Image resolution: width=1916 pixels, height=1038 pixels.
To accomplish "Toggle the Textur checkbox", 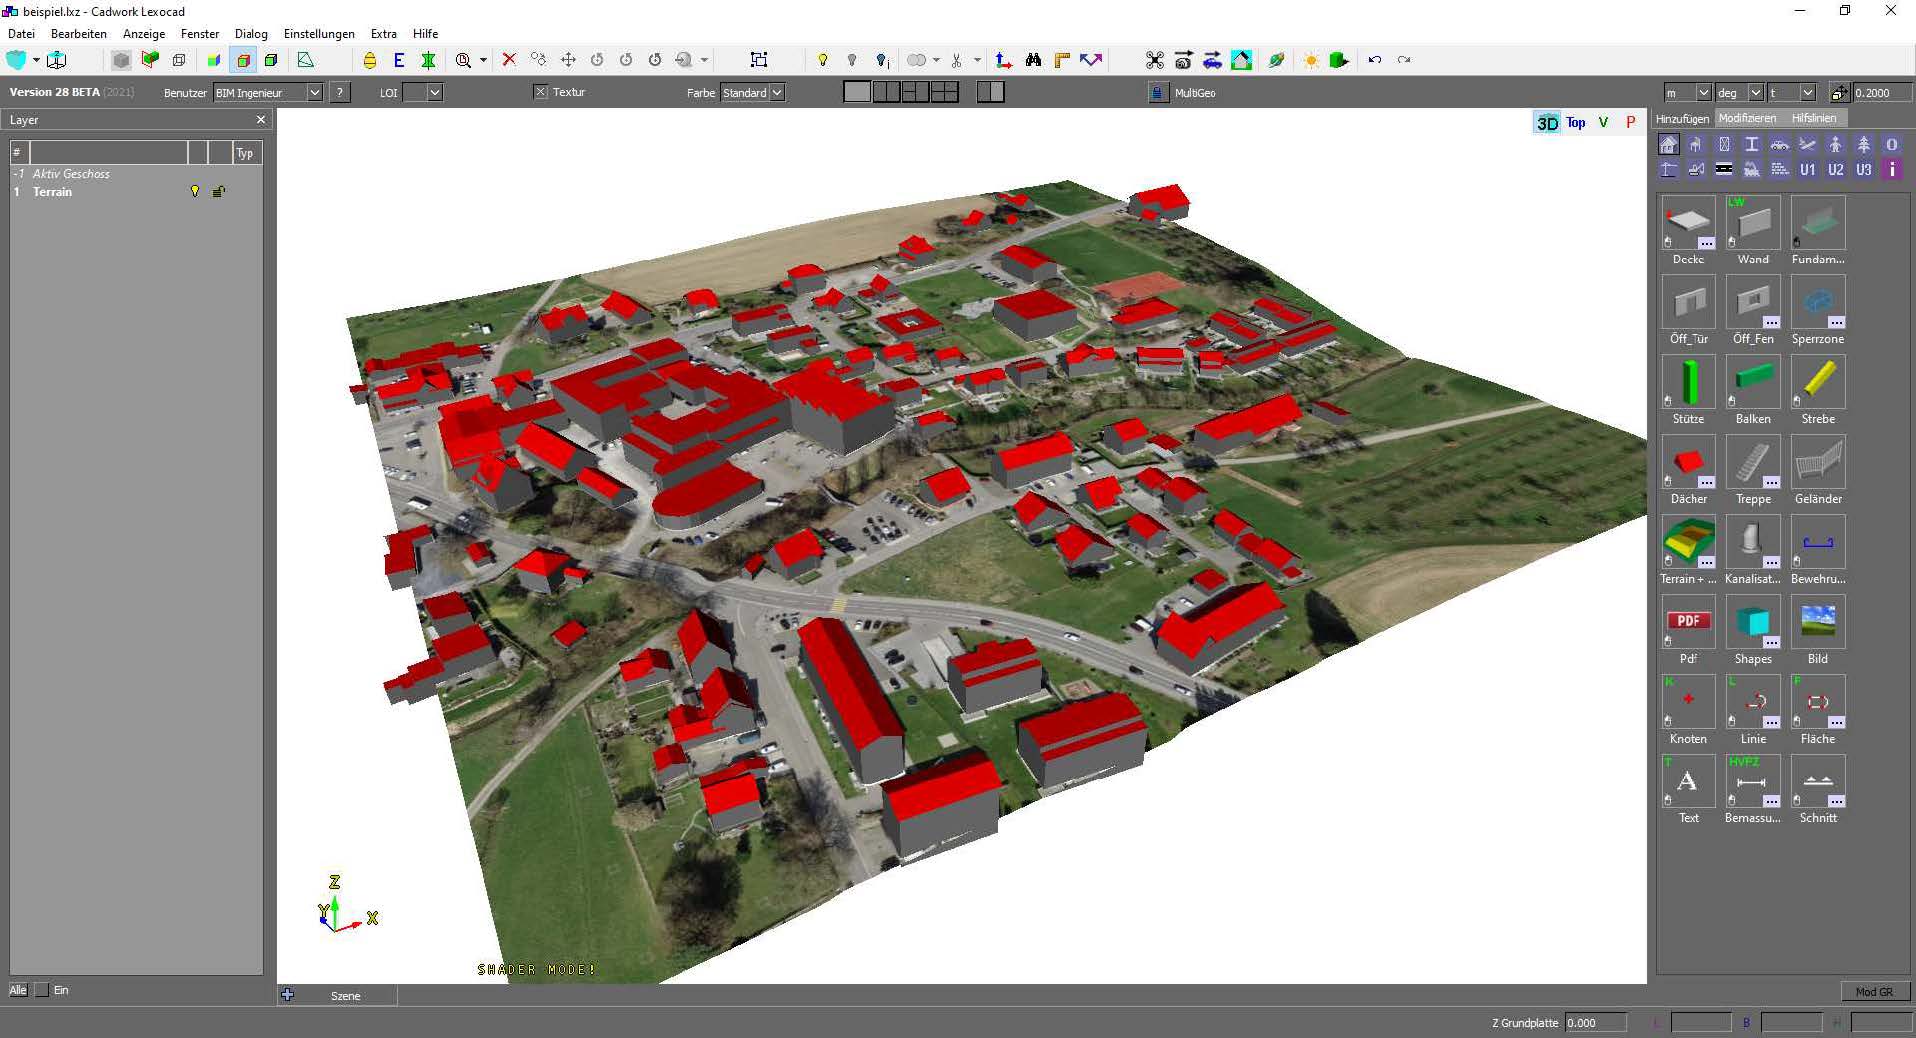I will [x=541, y=92].
